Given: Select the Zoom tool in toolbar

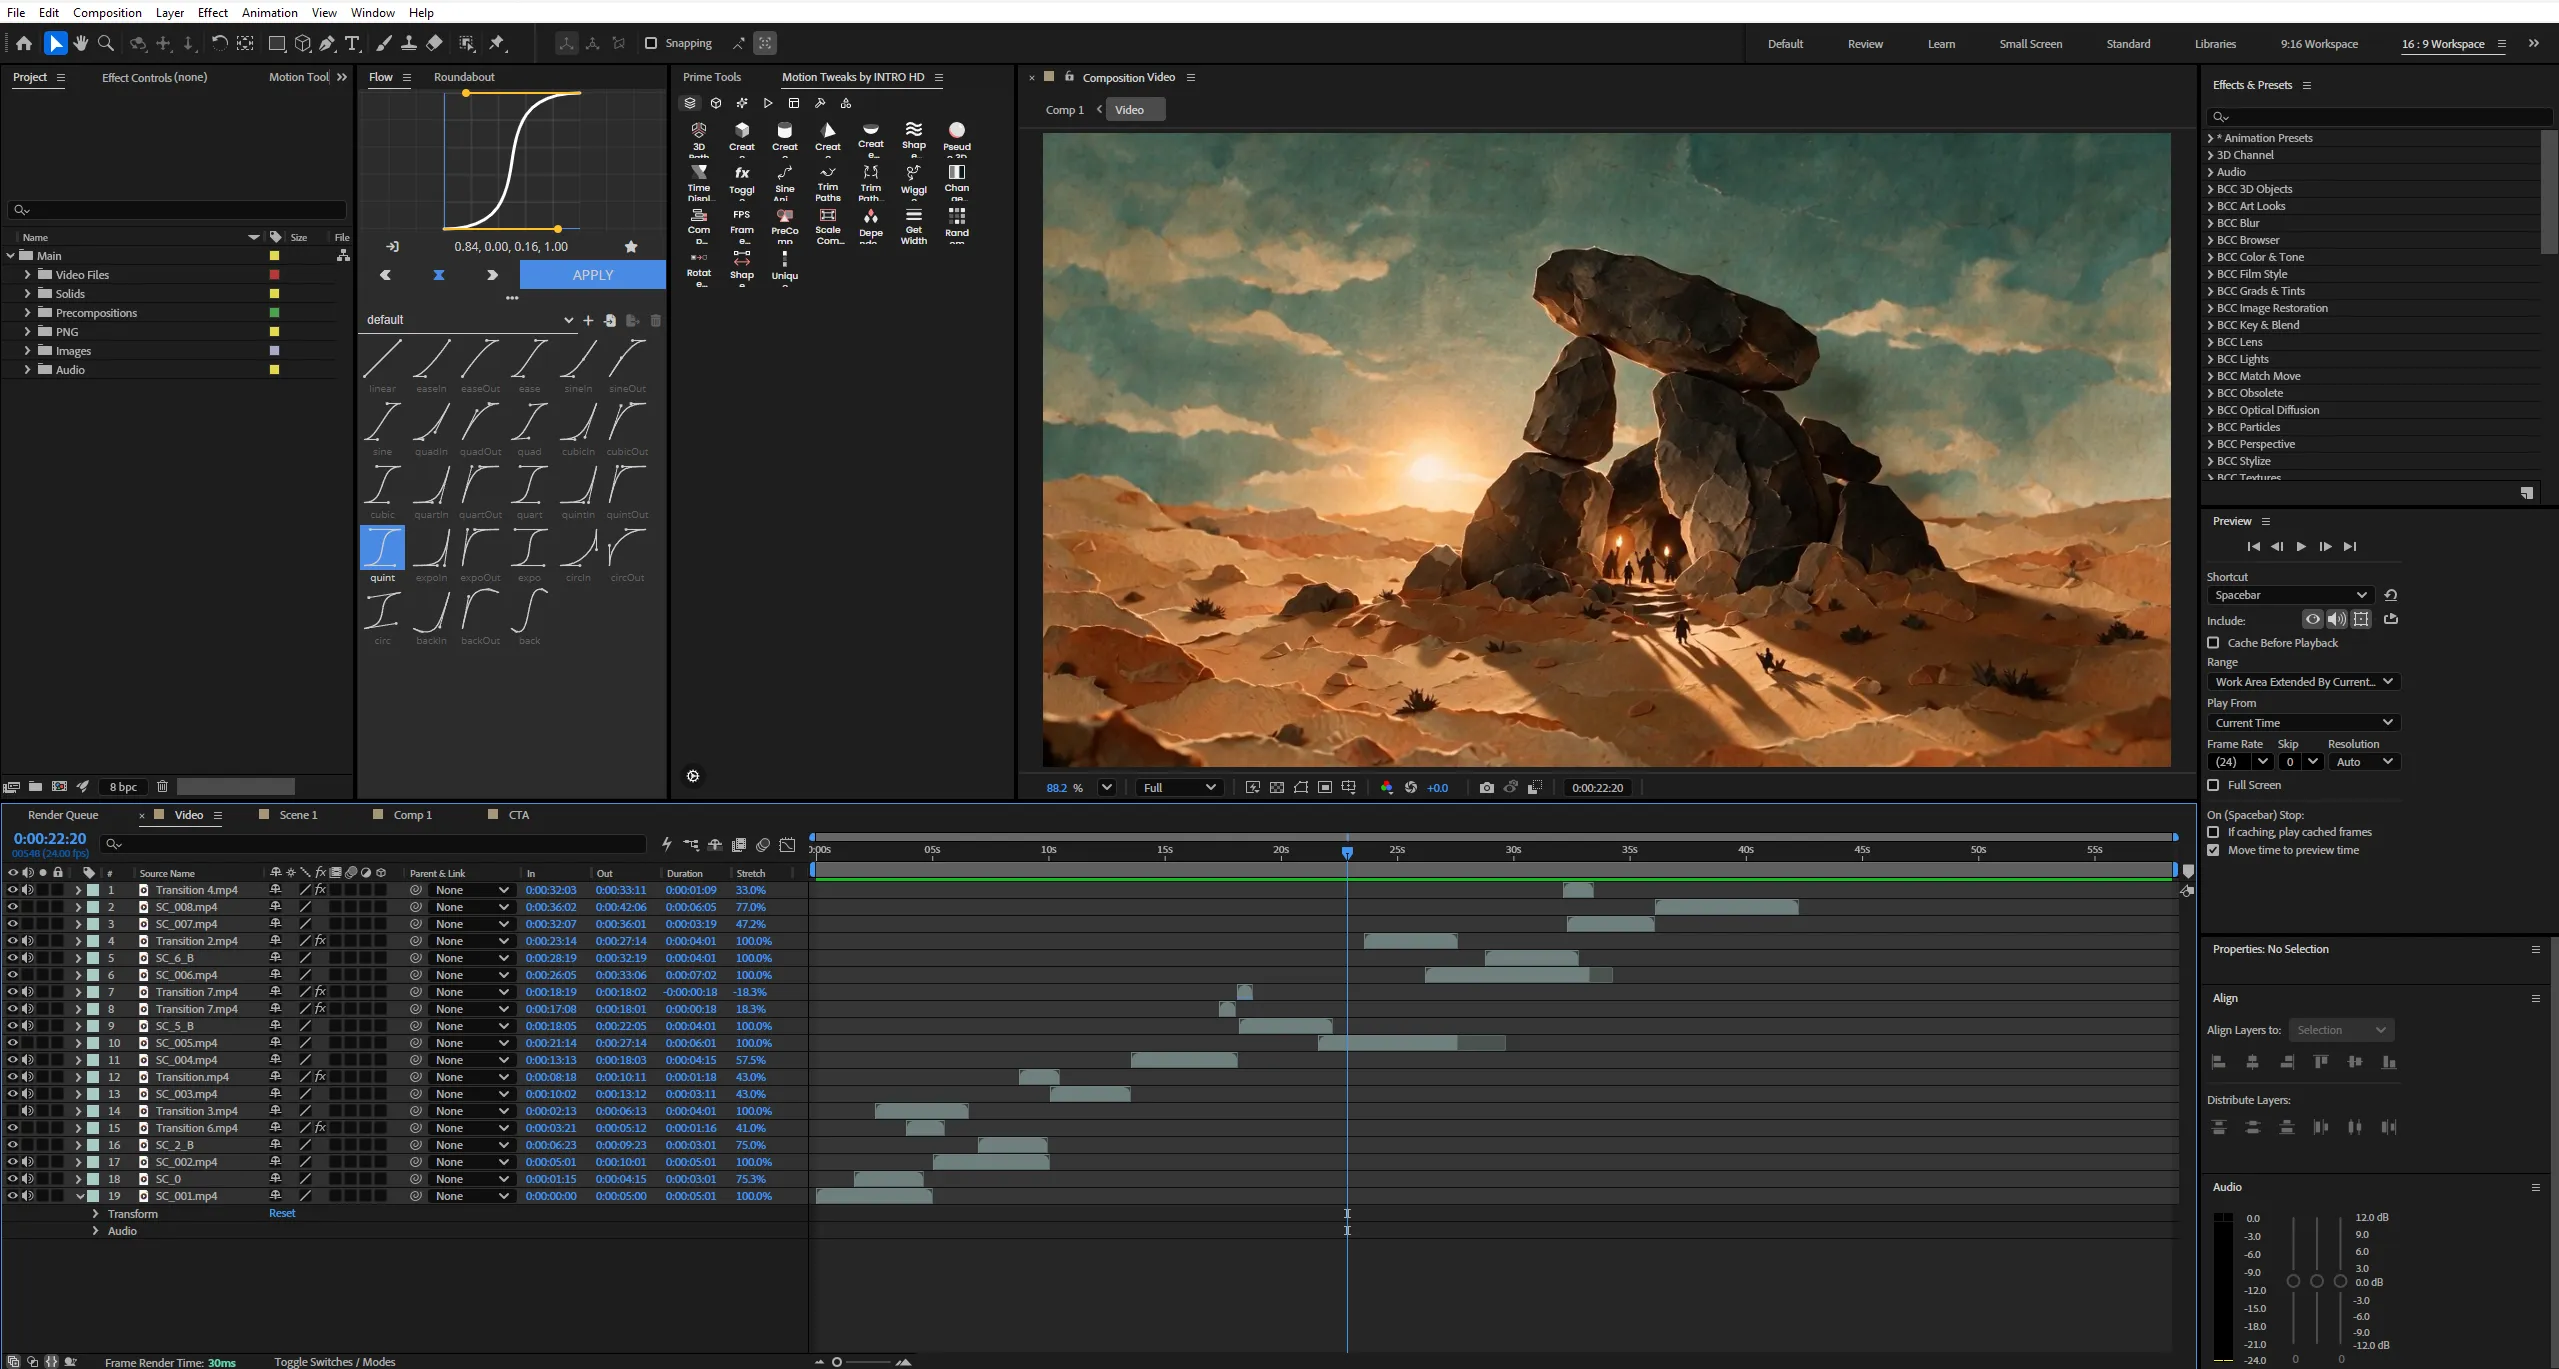Looking at the screenshot, I should point(106,43).
